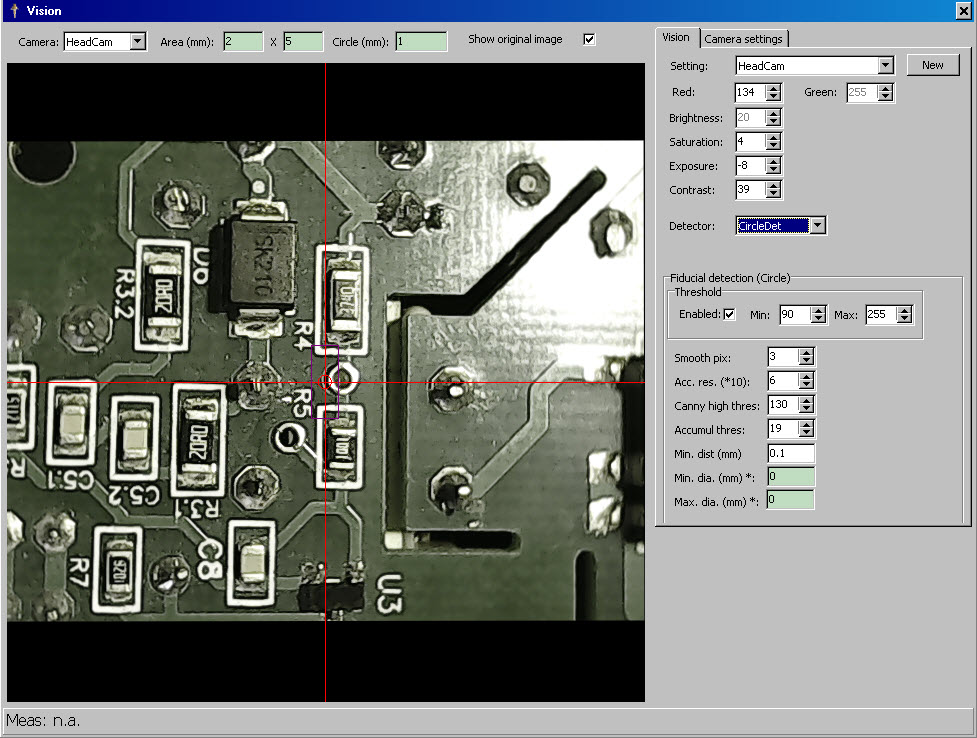Decrease the Threshold Min value
This screenshot has height=738, width=977.
tap(818, 319)
